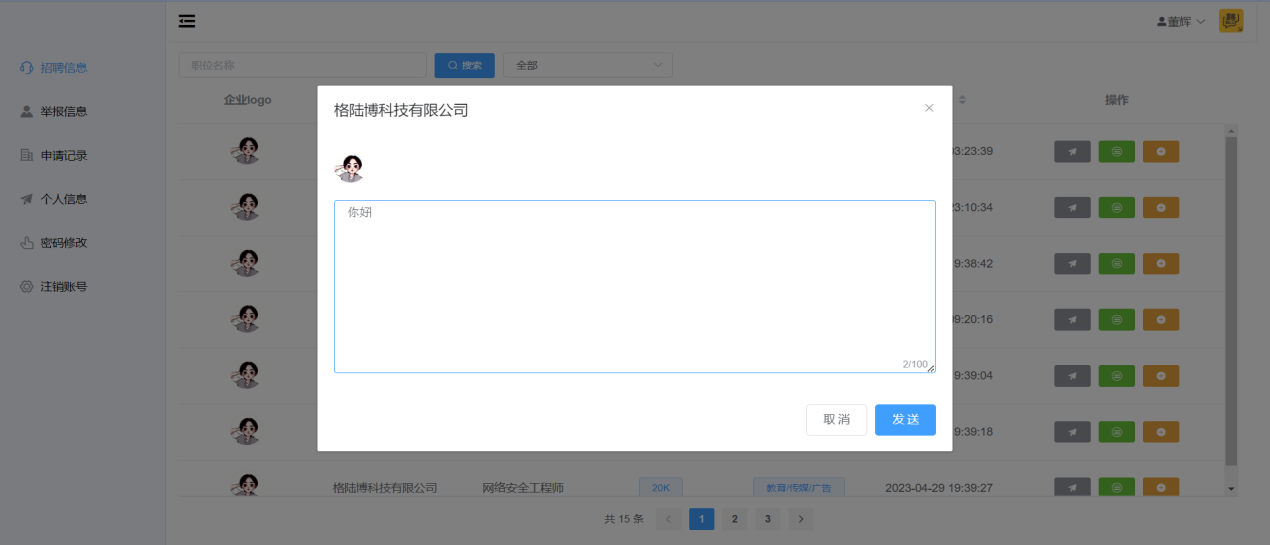Close the 格陆博科技有限公司 message dialog
This screenshot has width=1270, height=545.
(x=929, y=108)
